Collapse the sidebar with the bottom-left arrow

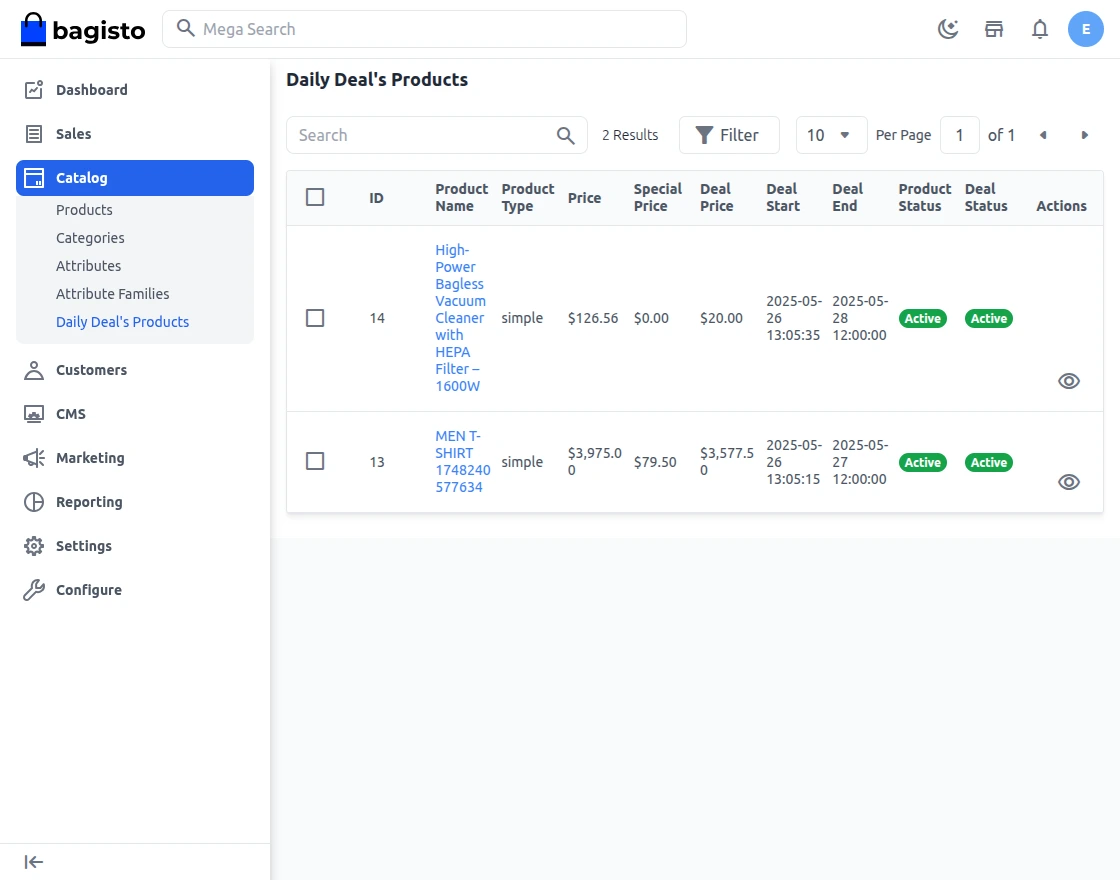point(33,861)
